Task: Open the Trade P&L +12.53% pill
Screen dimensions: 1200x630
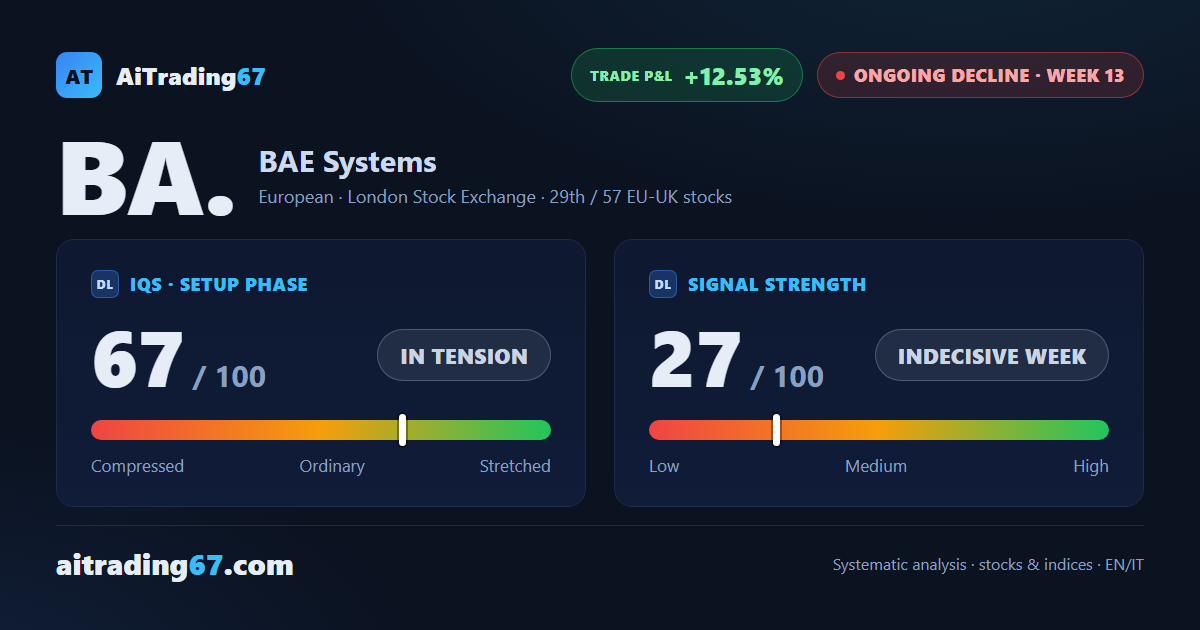Action: tap(687, 75)
